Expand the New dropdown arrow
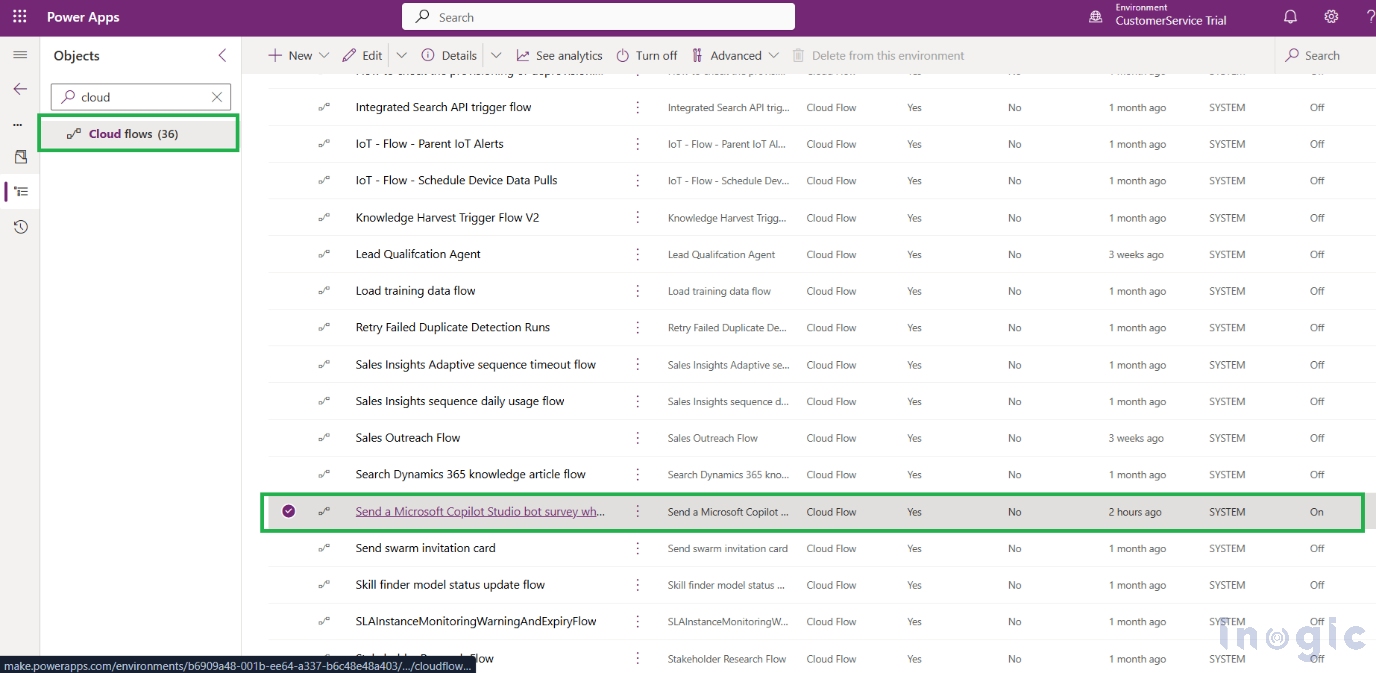The height and width of the screenshot is (673, 1376). 324,56
